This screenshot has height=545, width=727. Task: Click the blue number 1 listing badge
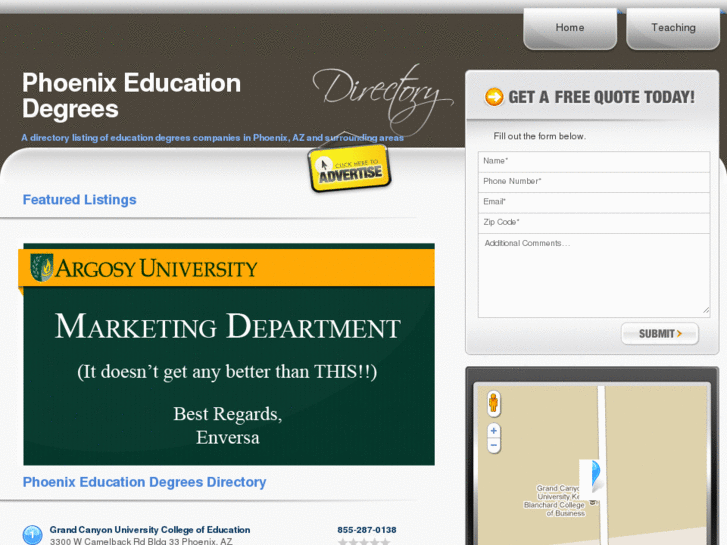point(32,535)
